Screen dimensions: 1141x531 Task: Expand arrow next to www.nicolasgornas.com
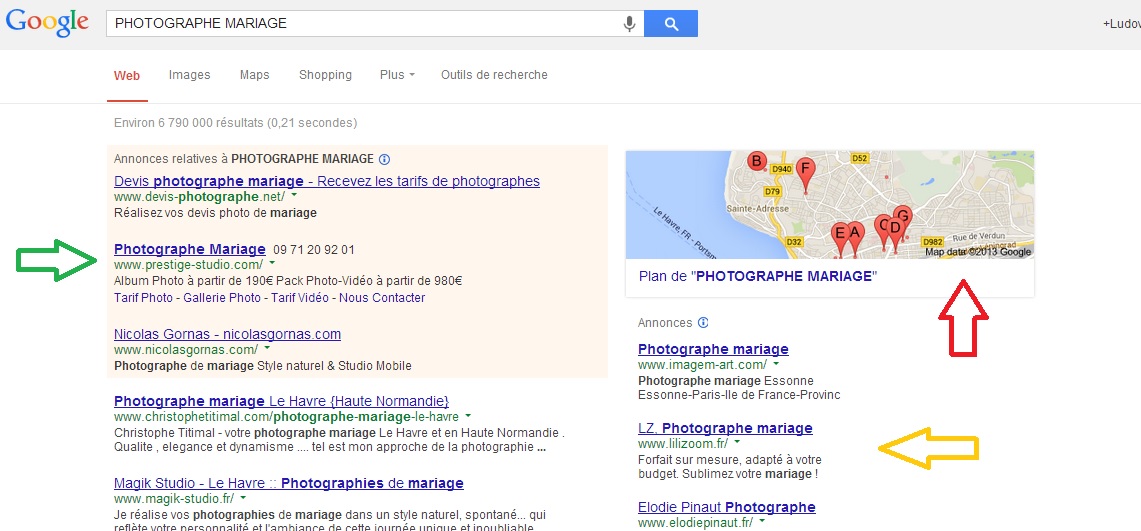pyautogui.click(x=267, y=349)
